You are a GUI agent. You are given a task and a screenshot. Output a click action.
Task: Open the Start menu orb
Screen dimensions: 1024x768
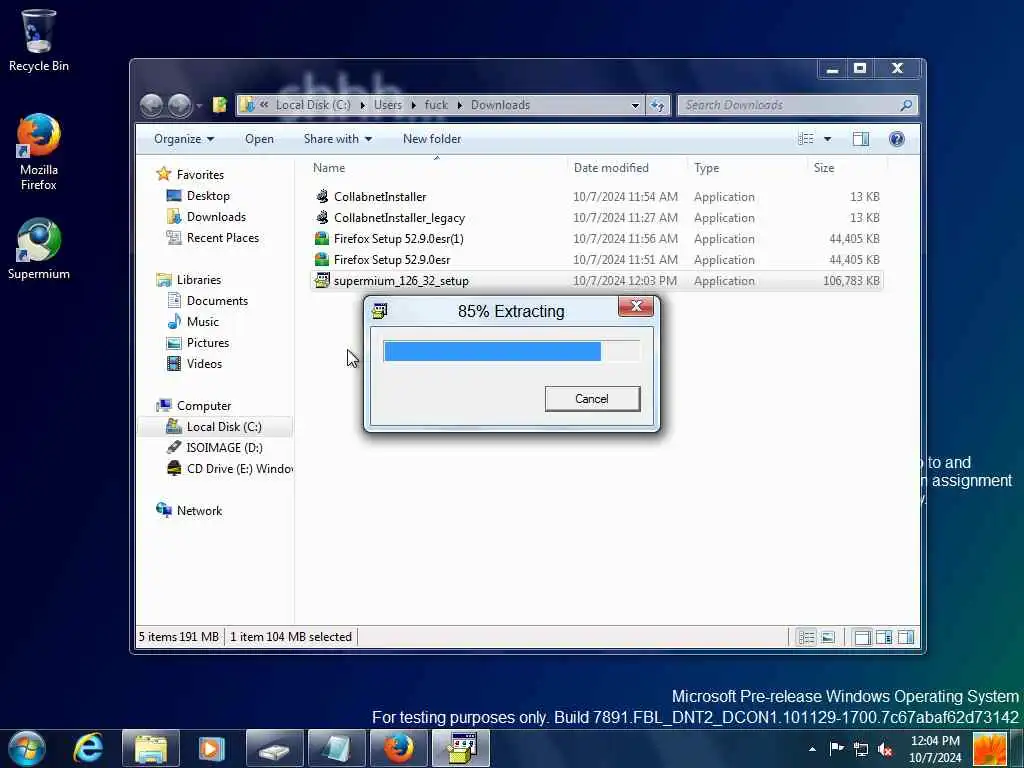[x=27, y=748]
